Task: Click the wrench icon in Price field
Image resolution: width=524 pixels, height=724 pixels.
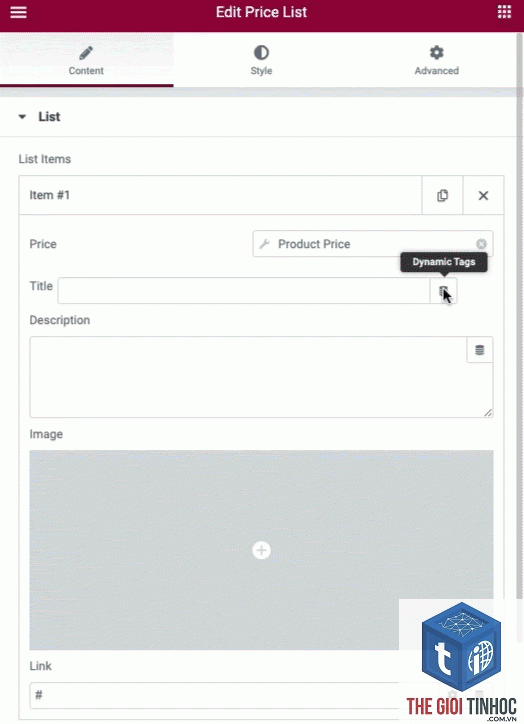Action: [x=265, y=244]
